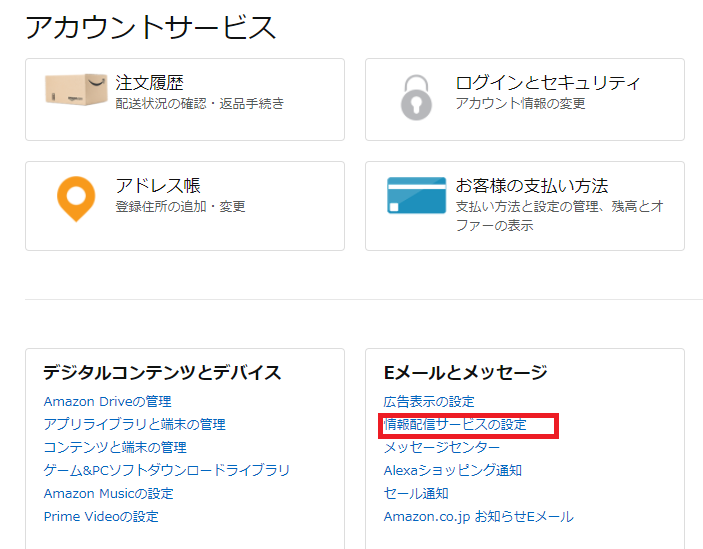Click the Eメールとメッセージ section heading
Image resolution: width=703 pixels, height=549 pixels.
click(466, 373)
